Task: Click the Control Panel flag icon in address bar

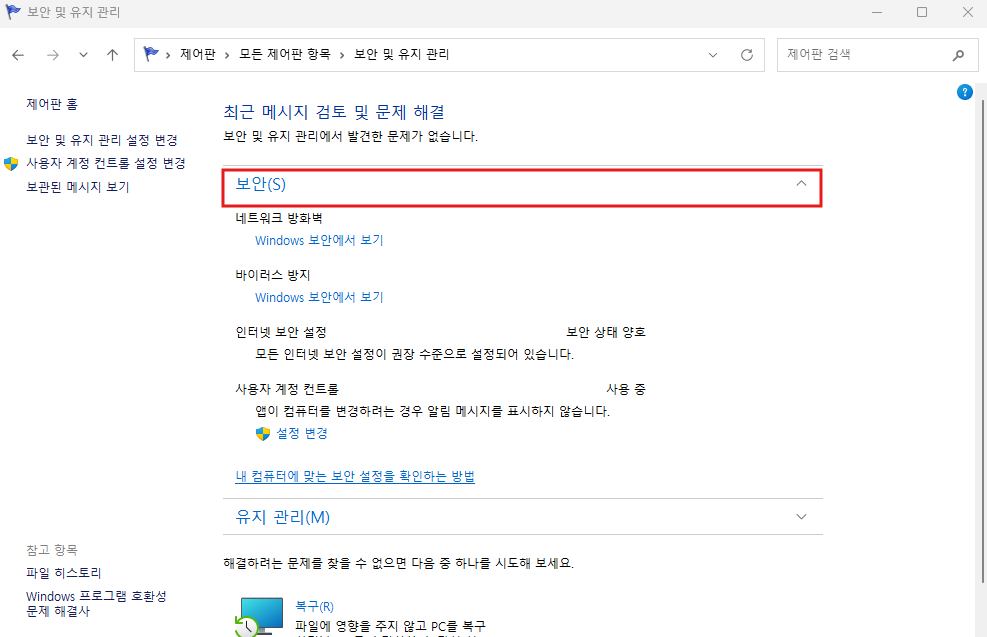Action: tap(150, 55)
